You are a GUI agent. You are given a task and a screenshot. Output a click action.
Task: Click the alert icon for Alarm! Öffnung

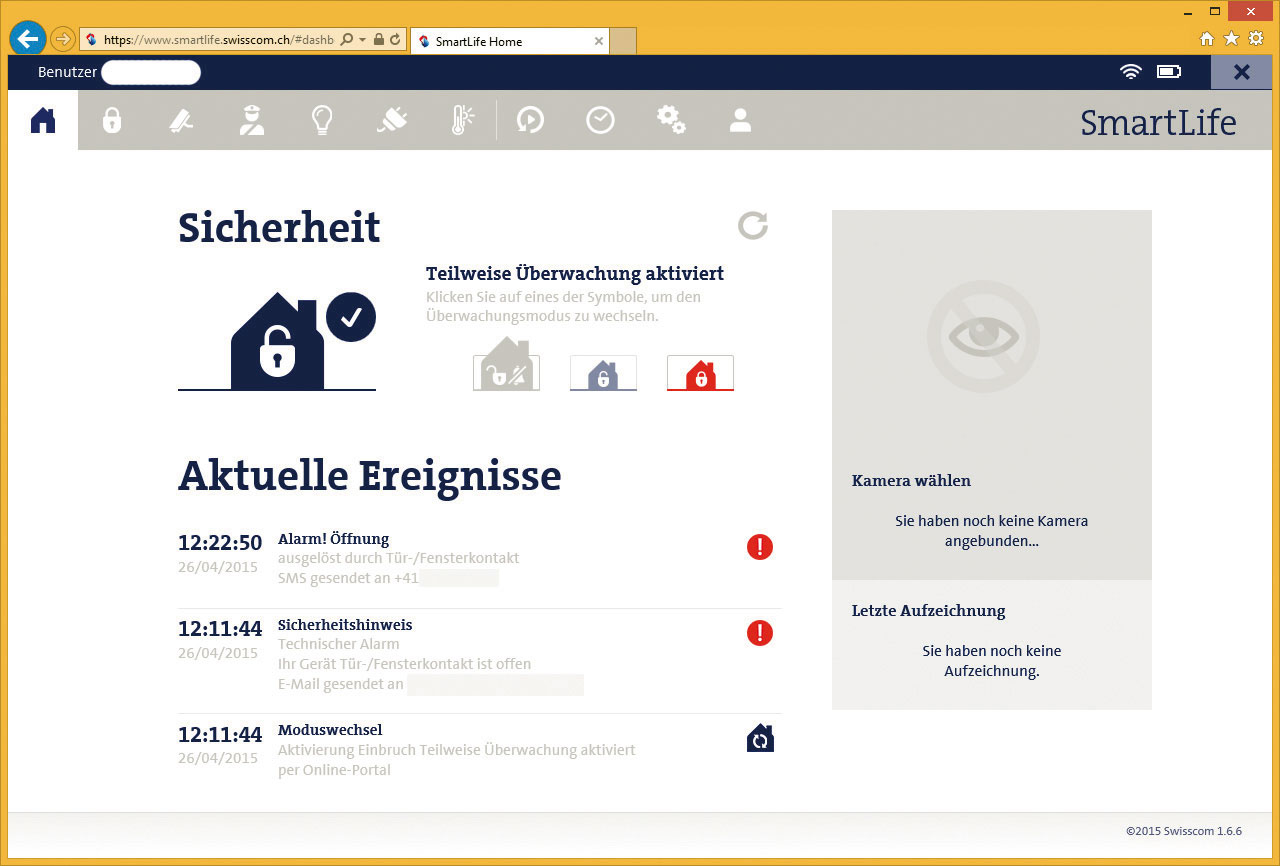tap(760, 547)
